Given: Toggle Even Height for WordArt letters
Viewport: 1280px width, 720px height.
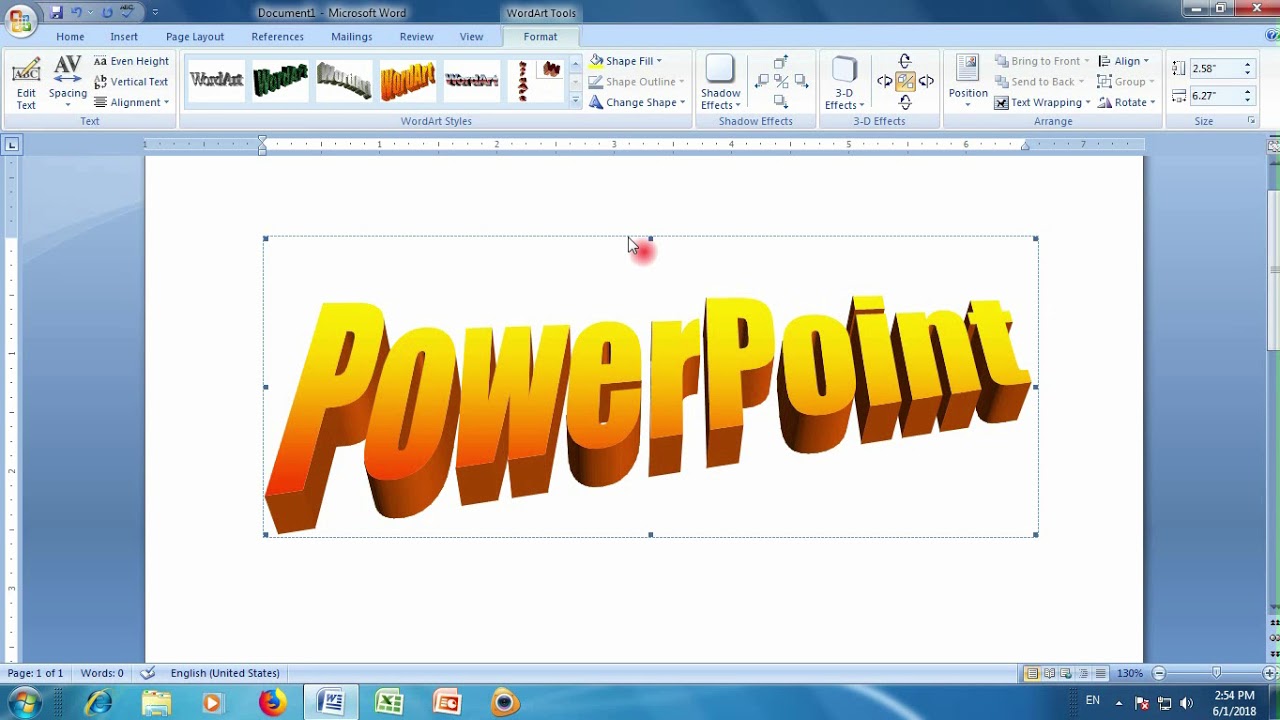Looking at the screenshot, I should click(x=131, y=61).
